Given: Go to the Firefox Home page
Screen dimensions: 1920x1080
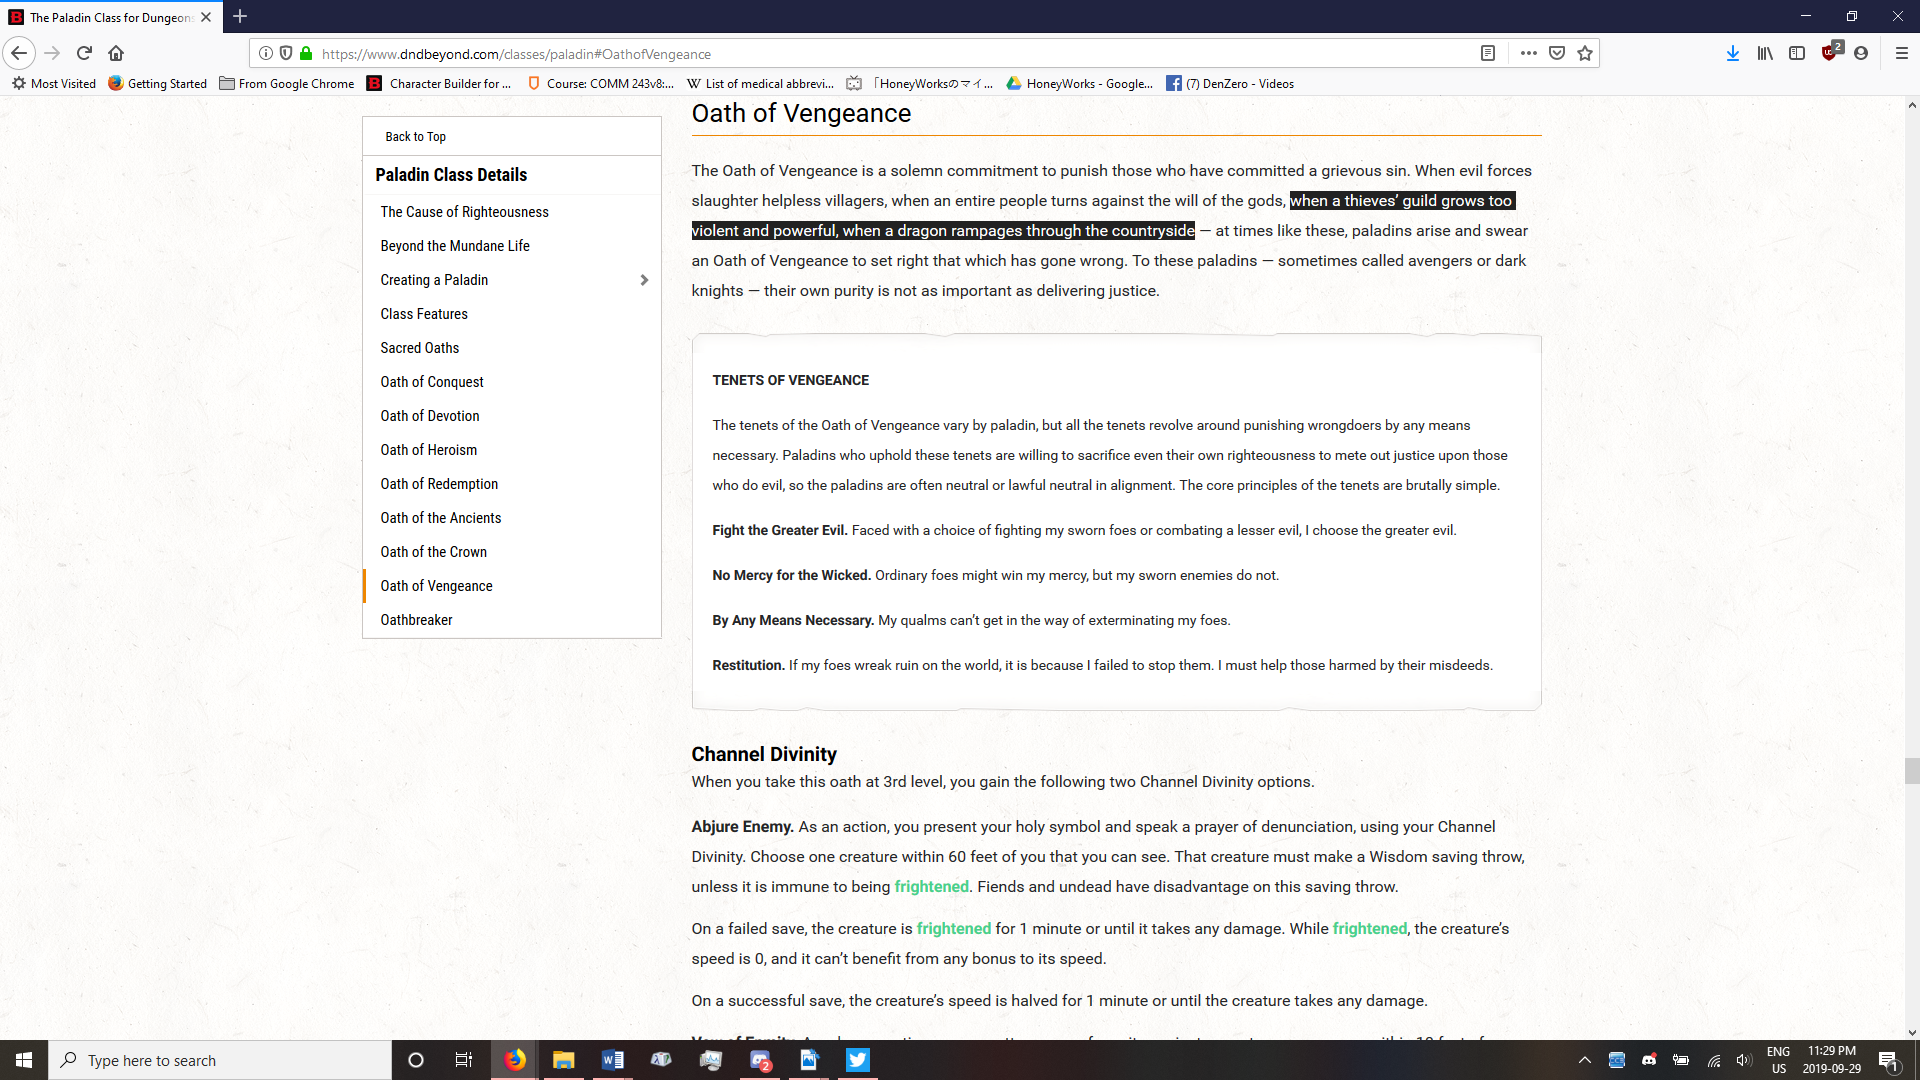Looking at the screenshot, I should point(116,53).
